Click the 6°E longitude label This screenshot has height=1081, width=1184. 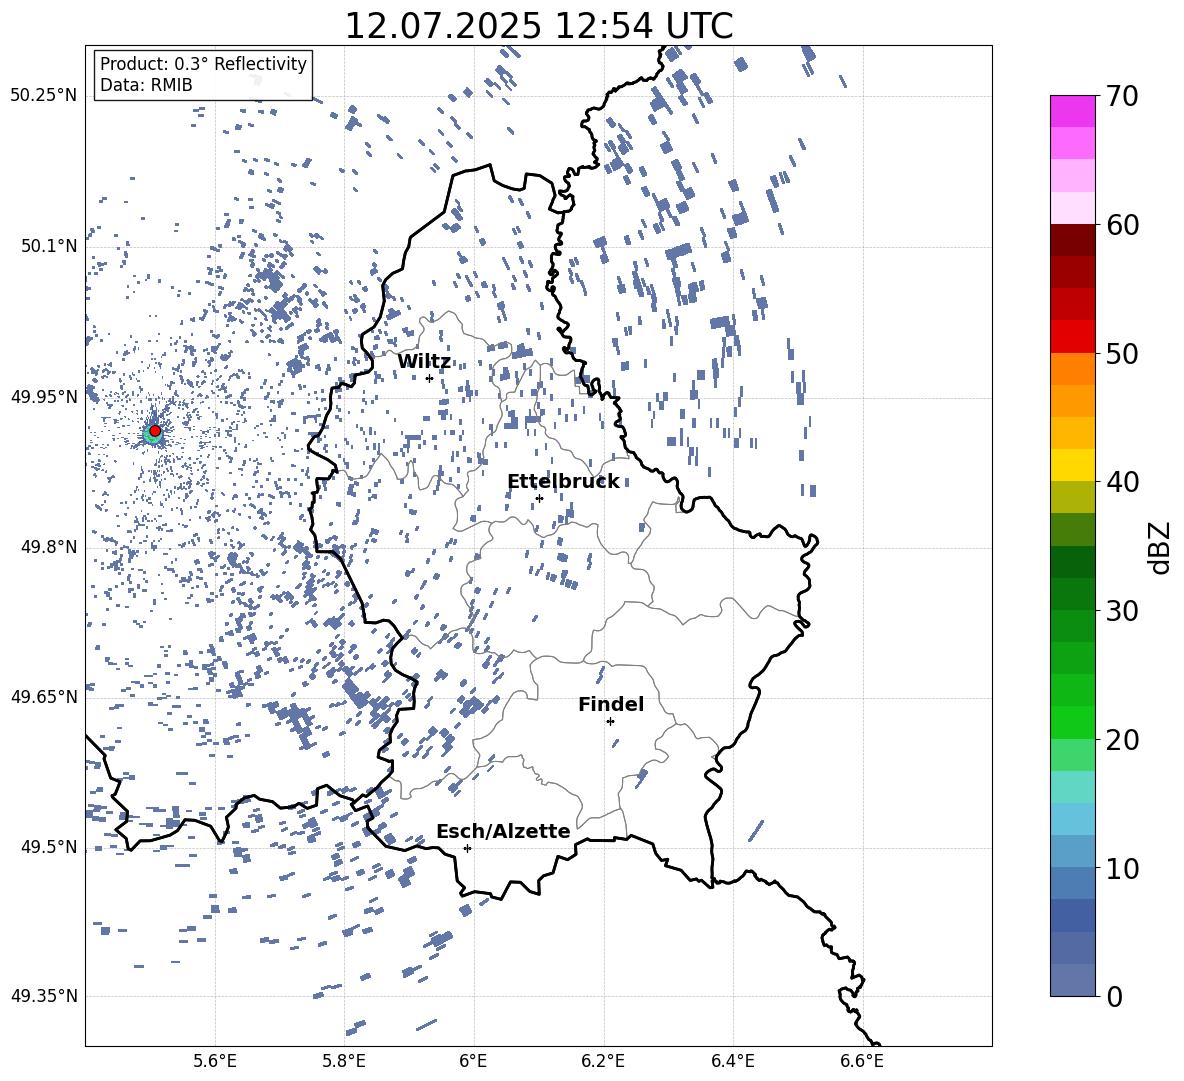pos(473,1061)
